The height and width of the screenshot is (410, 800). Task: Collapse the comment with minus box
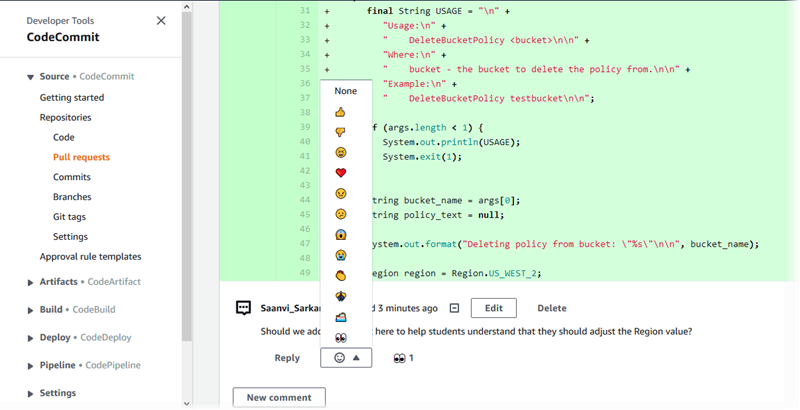pyautogui.click(x=454, y=308)
